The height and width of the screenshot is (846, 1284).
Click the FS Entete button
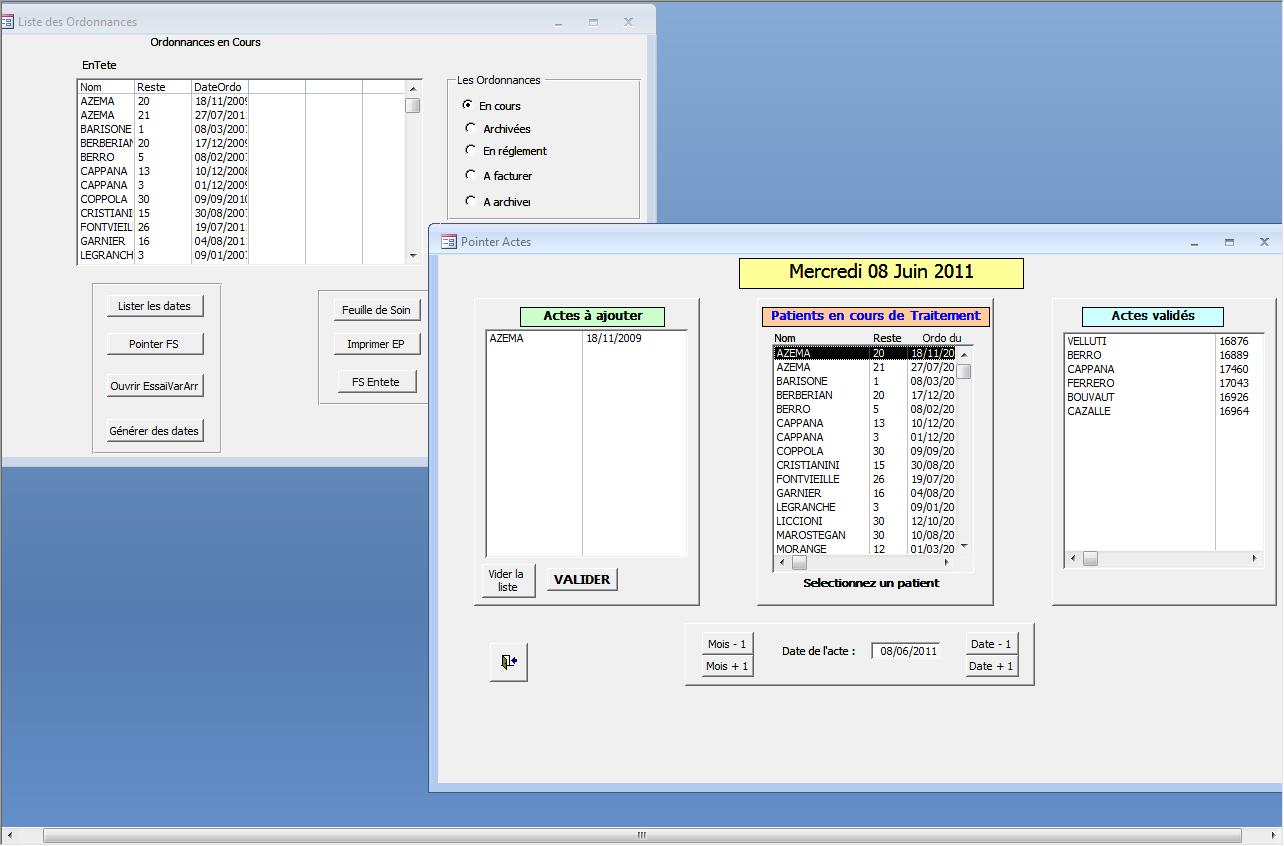click(376, 382)
